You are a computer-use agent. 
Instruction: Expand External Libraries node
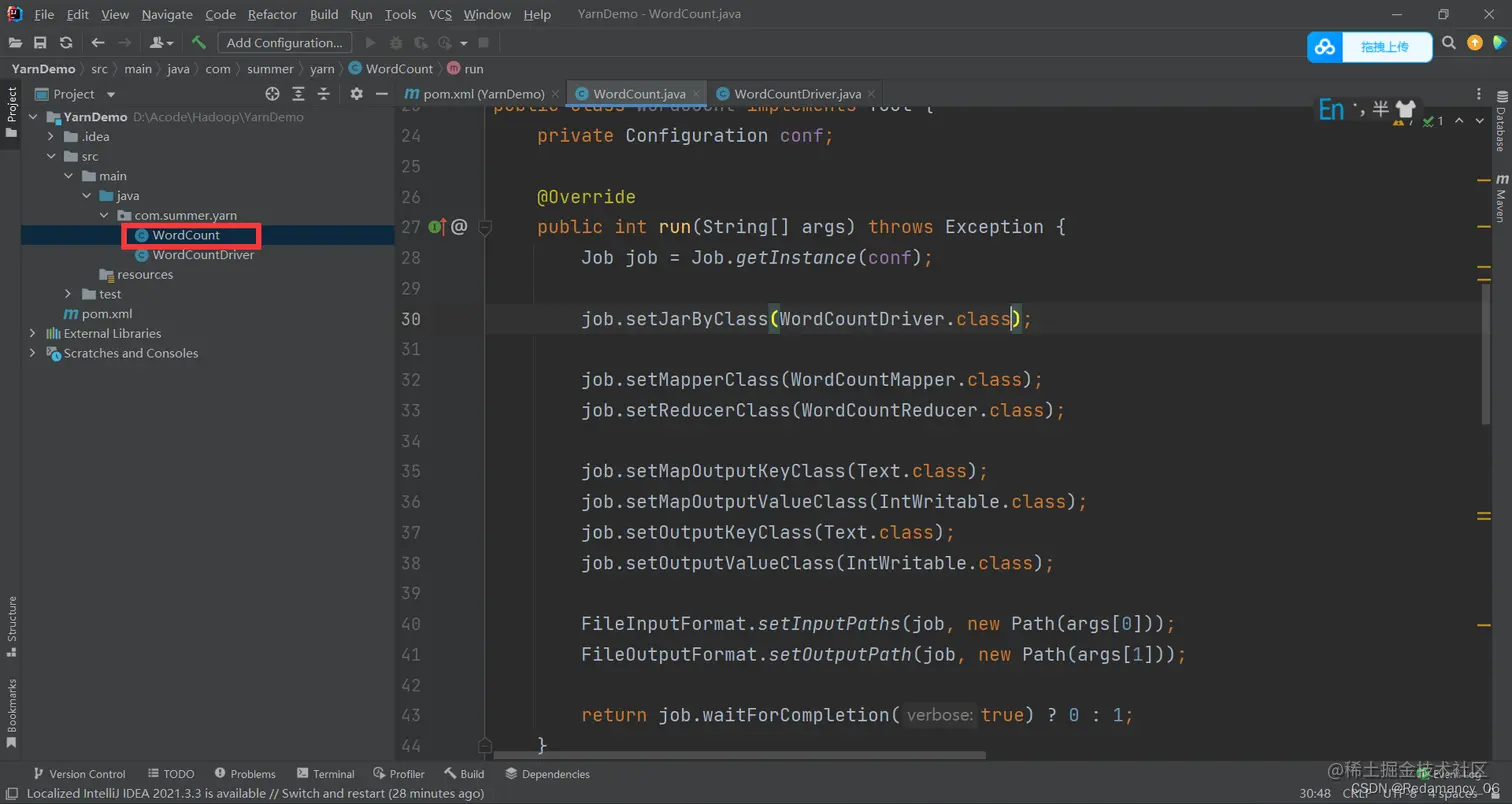pyautogui.click(x=32, y=333)
